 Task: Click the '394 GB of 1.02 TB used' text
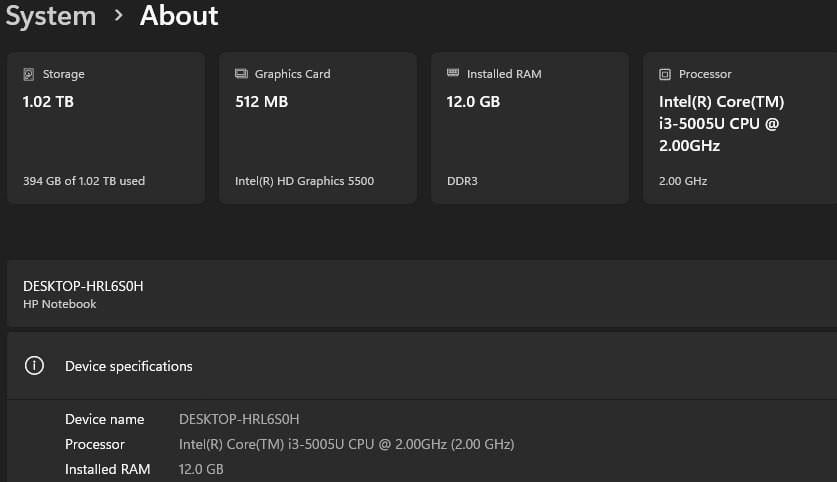pos(84,181)
